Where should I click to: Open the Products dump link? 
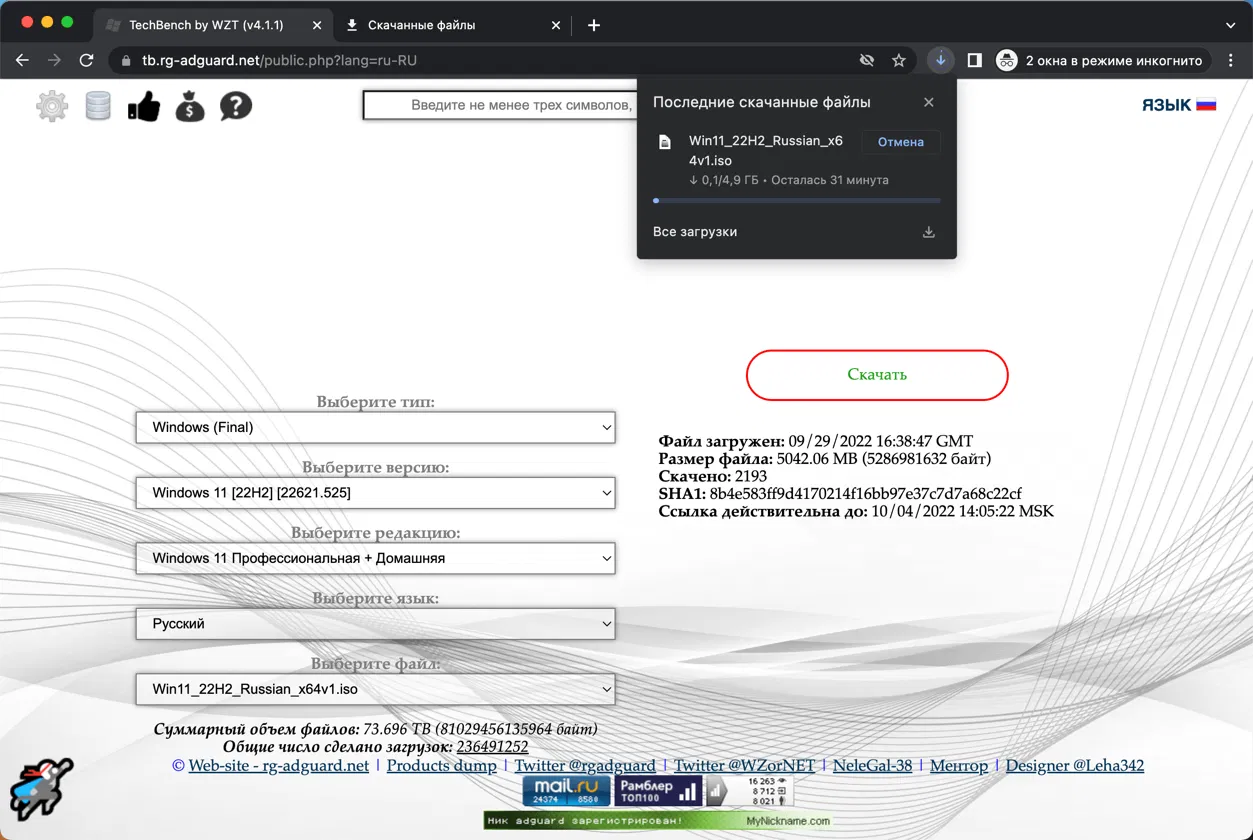tap(442, 766)
